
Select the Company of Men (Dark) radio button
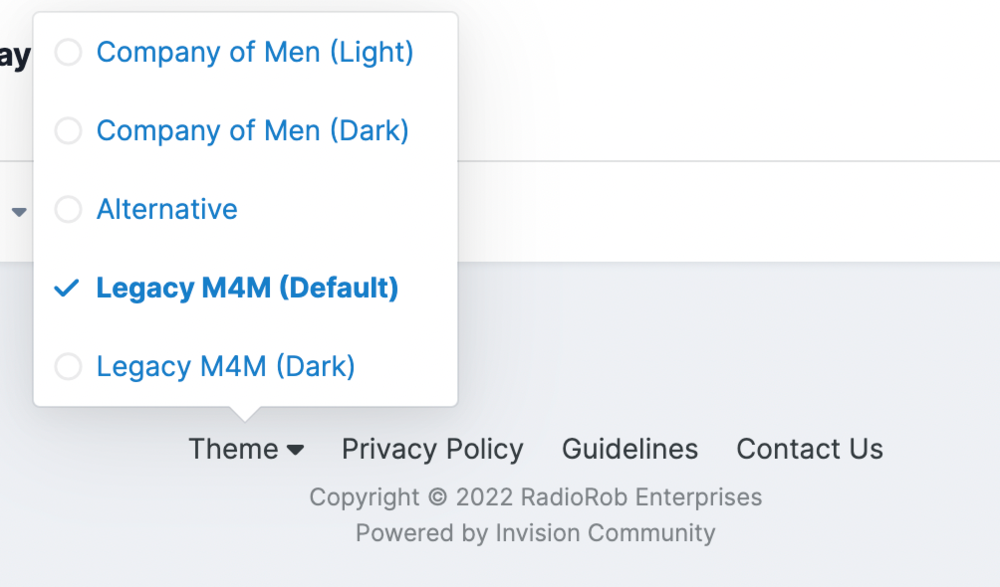68,131
